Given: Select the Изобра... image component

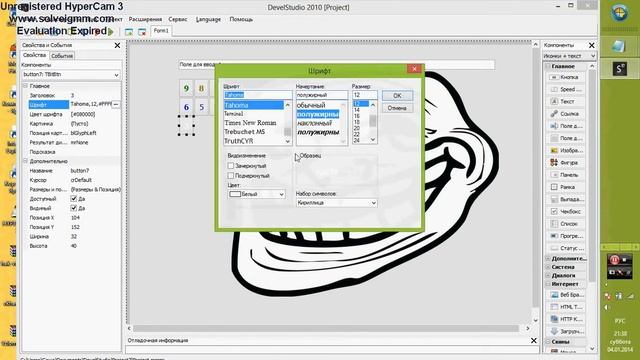Looking at the screenshot, I should click(x=565, y=151).
